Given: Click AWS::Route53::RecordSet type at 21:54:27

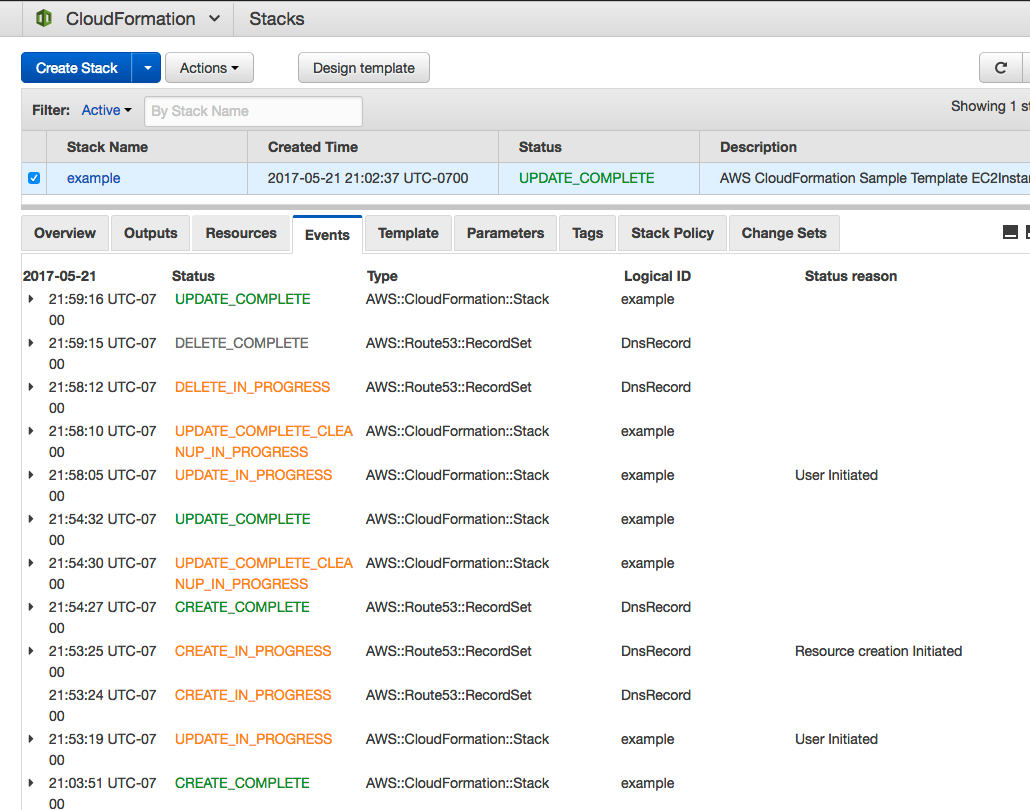Looking at the screenshot, I should tap(449, 607).
